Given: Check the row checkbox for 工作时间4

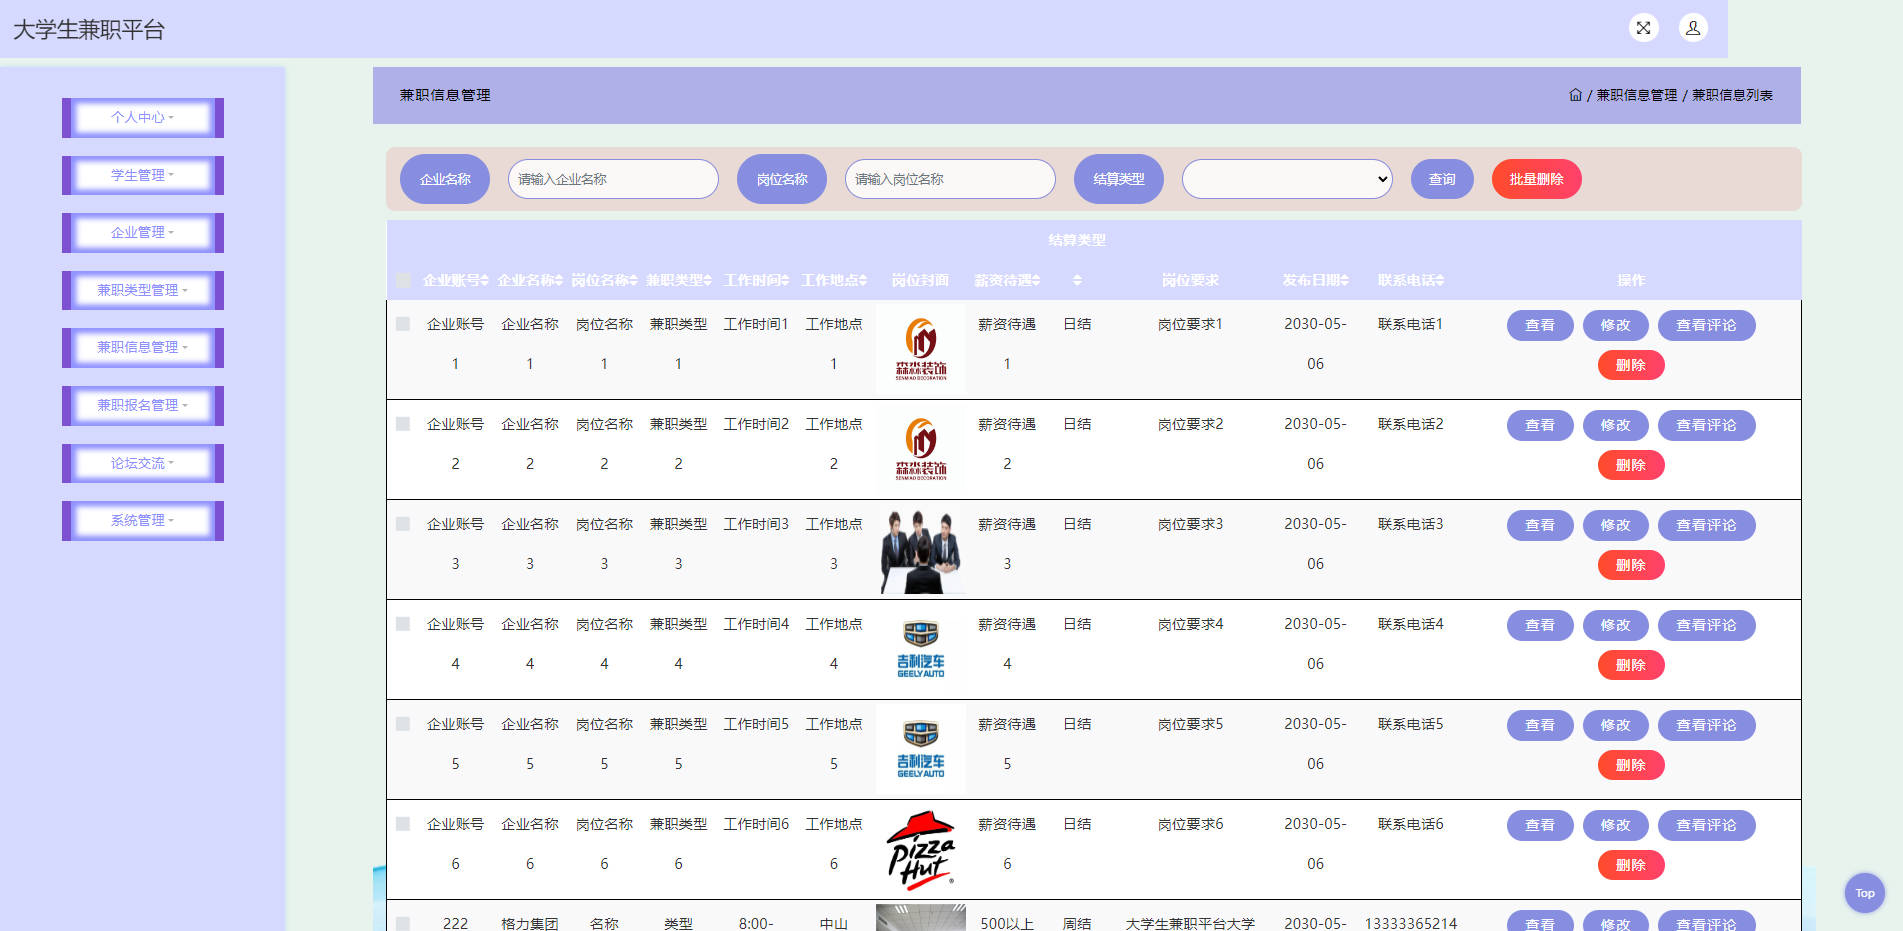Looking at the screenshot, I should (403, 624).
